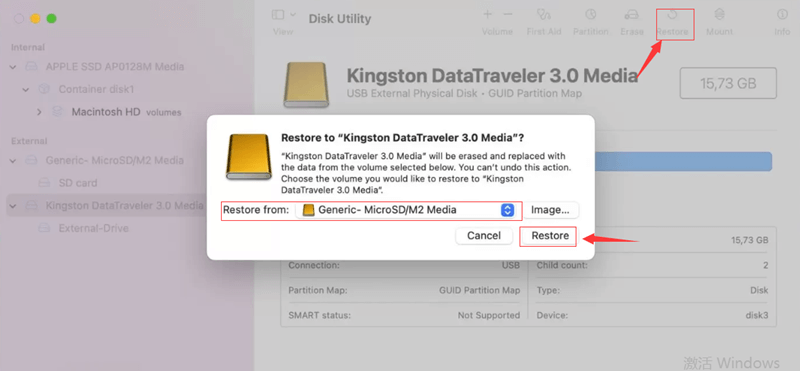Click the Device: disk3 row
This screenshot has width=800, height=371.
652,315
